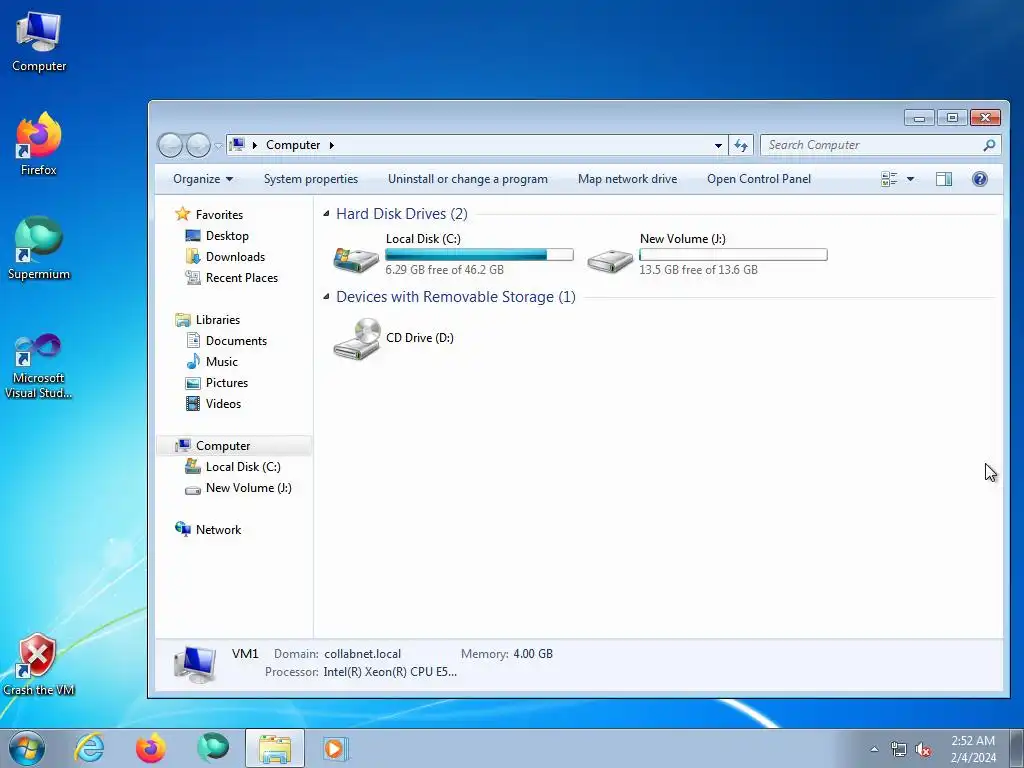This screenshot has height=768, width=1024.
Task: Select the Crash the VM shortcut
Action: (x=39, y=664)
